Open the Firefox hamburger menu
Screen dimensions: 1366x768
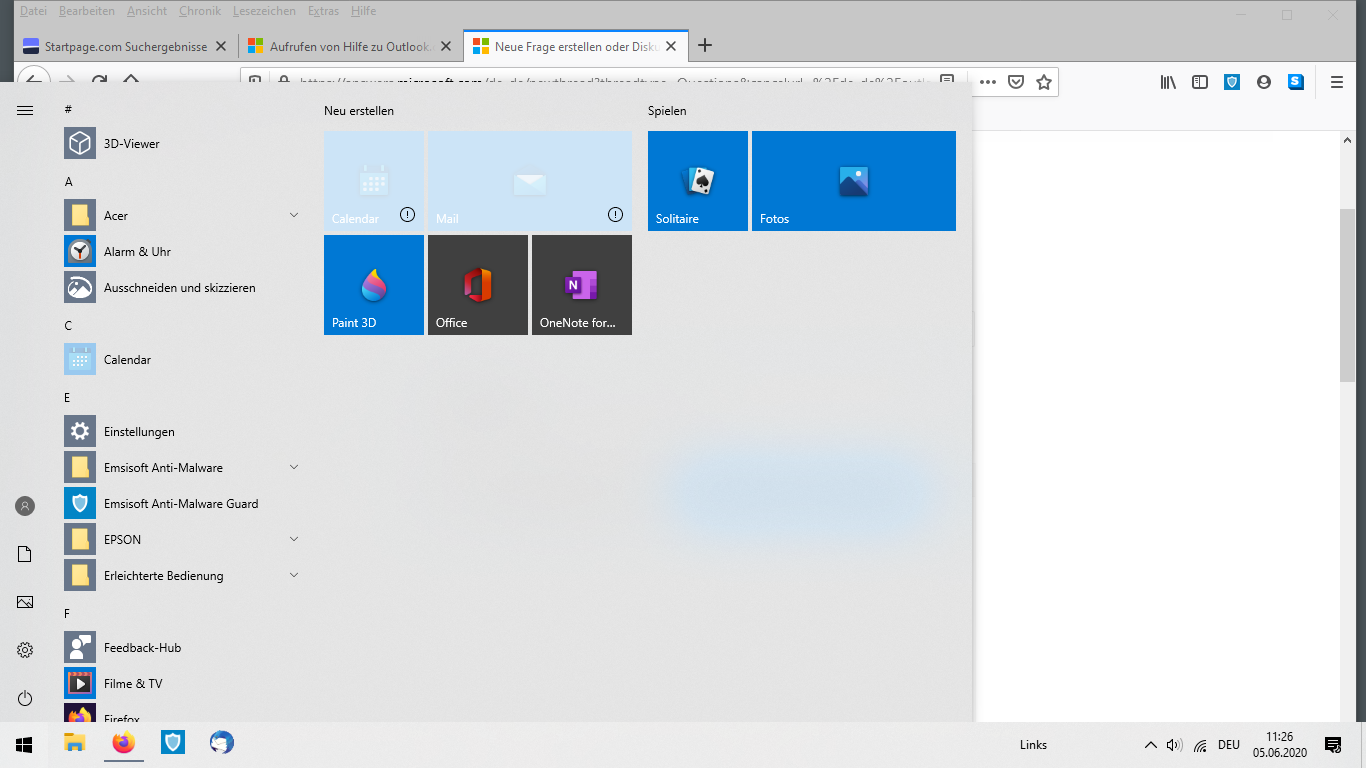click(1337, 82)
